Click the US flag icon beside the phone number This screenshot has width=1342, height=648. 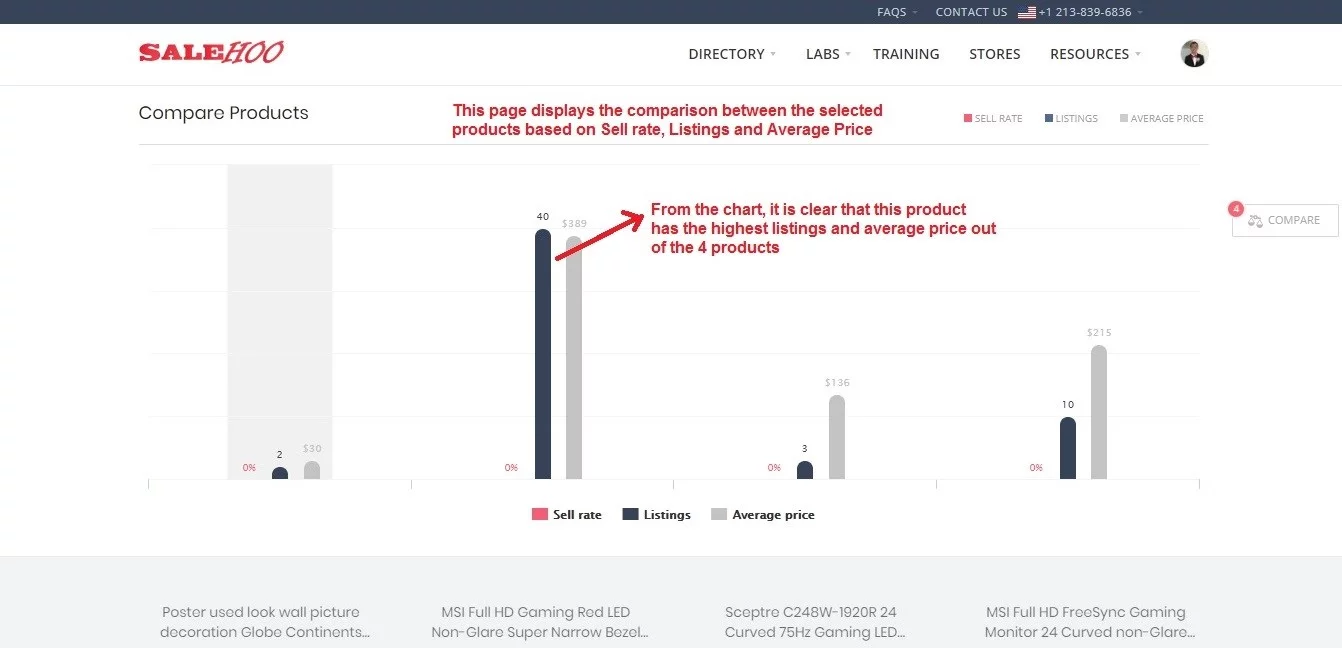[1026, 12]
